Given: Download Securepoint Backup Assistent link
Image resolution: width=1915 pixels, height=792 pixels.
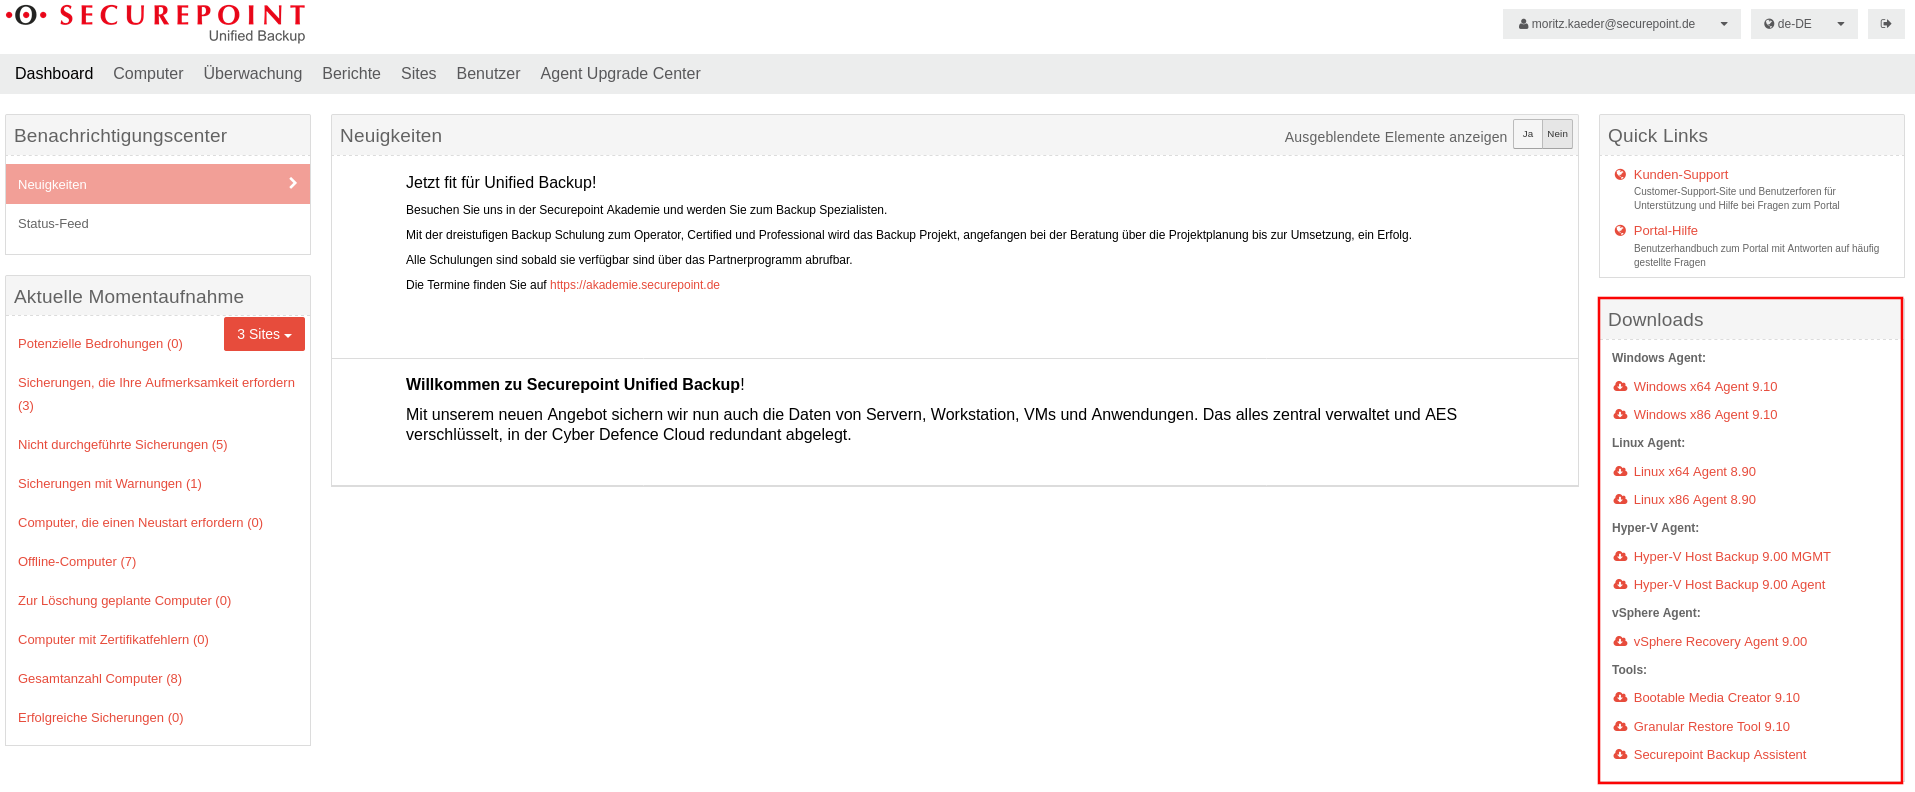Looking at the screenshot, I should 1720,754.
